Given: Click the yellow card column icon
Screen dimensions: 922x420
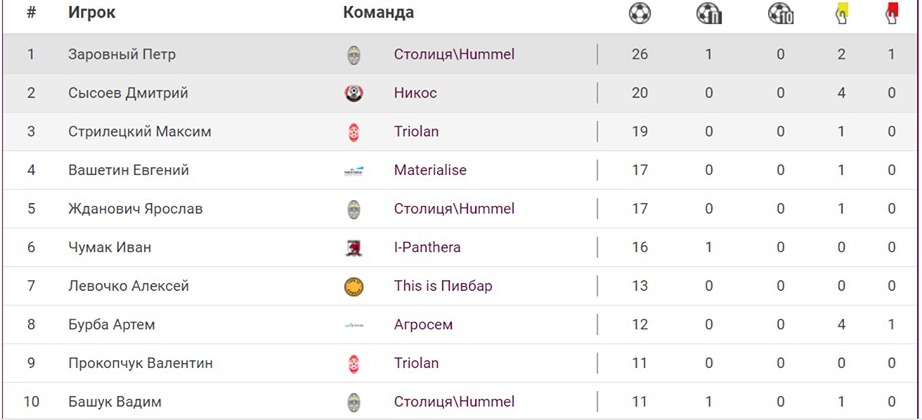Looking at the screenshot, I should click(841, 13).
